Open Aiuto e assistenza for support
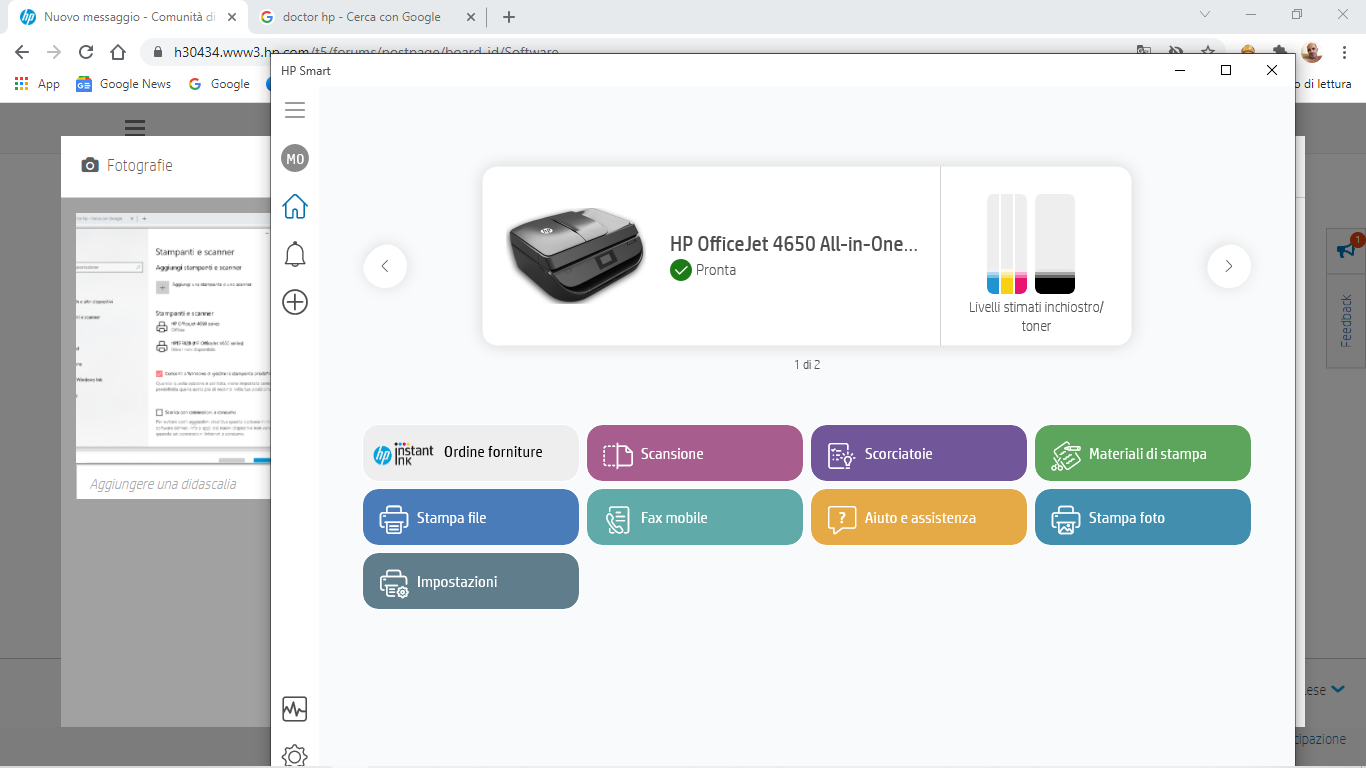This screenshot has width=1366, height=768. point(918,517)
